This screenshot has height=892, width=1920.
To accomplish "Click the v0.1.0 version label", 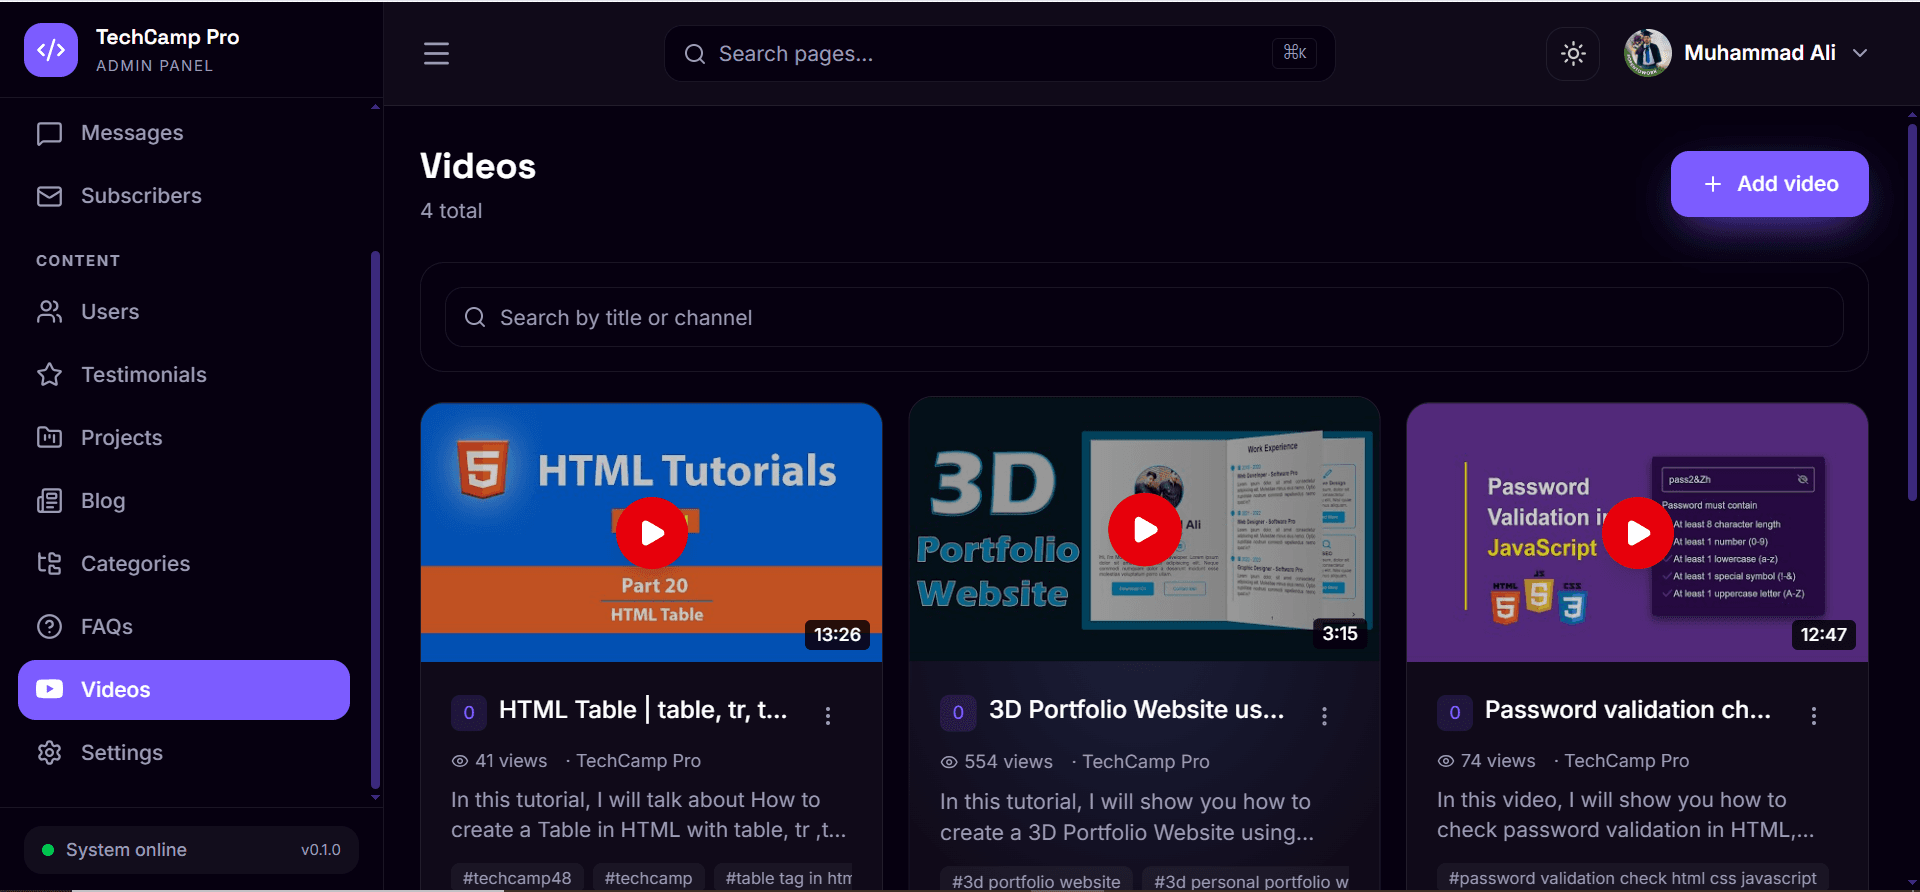I will (321, 850).
